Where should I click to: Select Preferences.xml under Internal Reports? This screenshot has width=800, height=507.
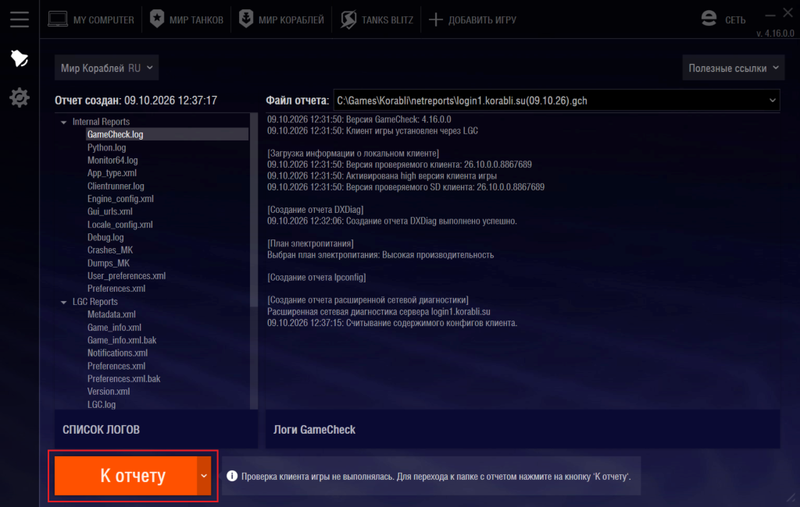pyautogui.click(x=116, y=289)
